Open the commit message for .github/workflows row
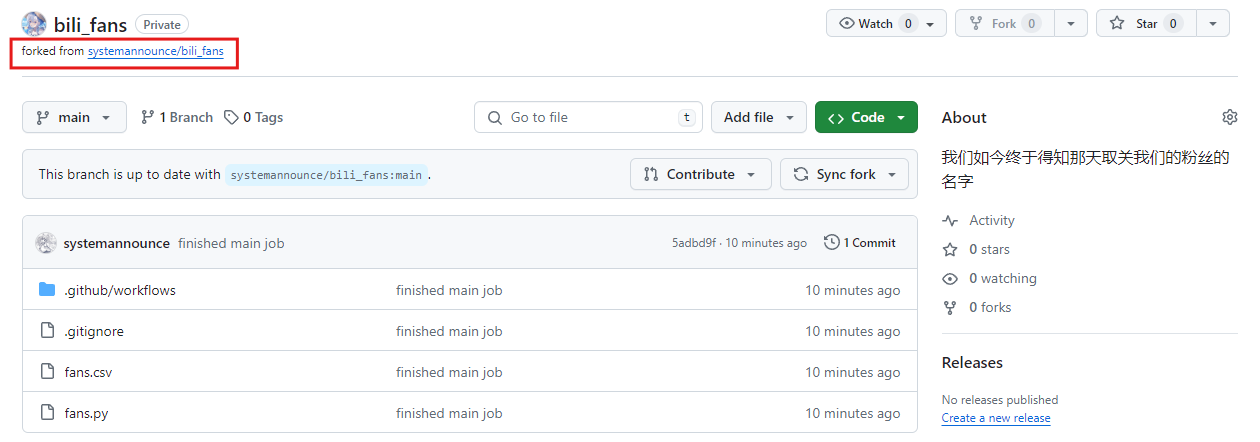1260x442 pixels. pyautogui.click(x=449, y=290)
